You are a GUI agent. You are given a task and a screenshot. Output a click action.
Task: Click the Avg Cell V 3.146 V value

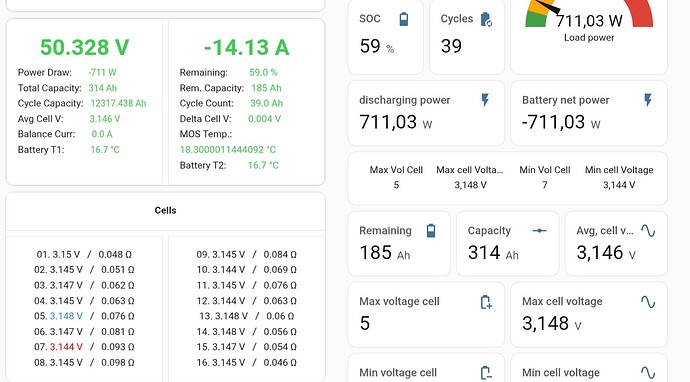pos(105,118)
